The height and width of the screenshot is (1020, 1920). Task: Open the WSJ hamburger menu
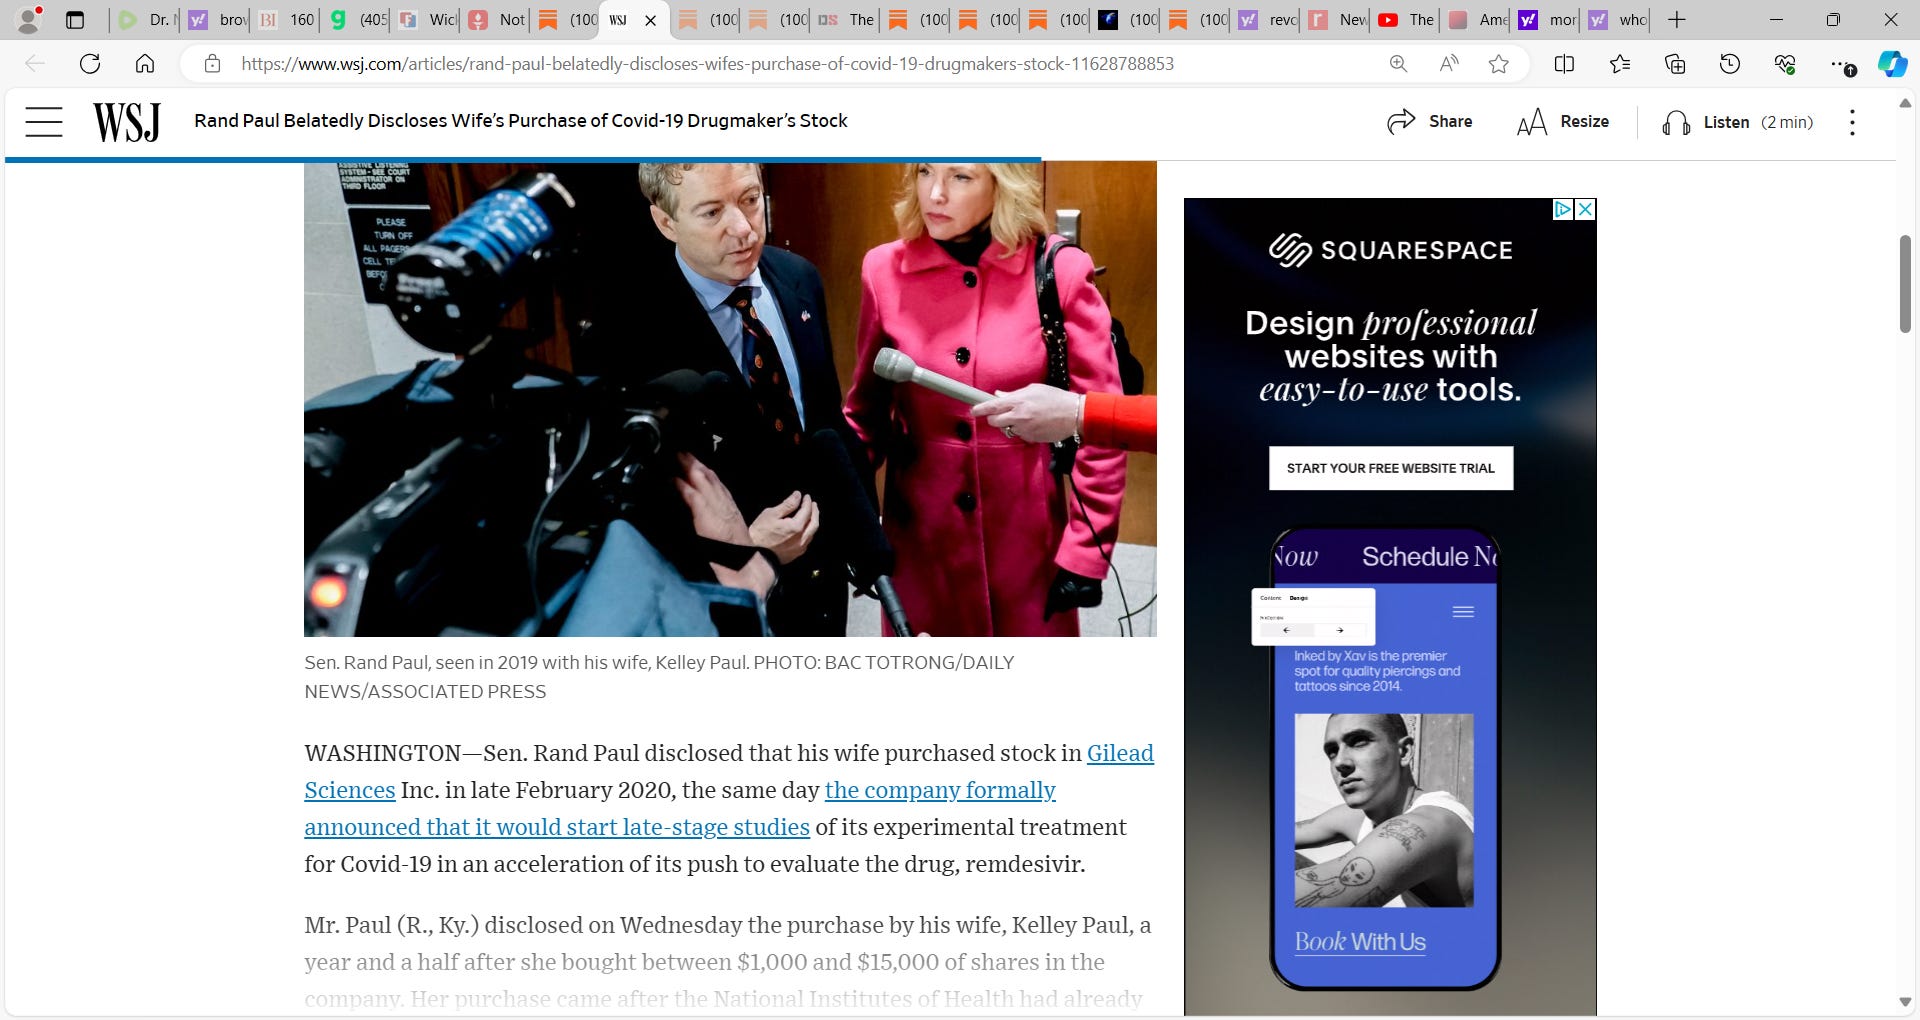pos(44,122)
